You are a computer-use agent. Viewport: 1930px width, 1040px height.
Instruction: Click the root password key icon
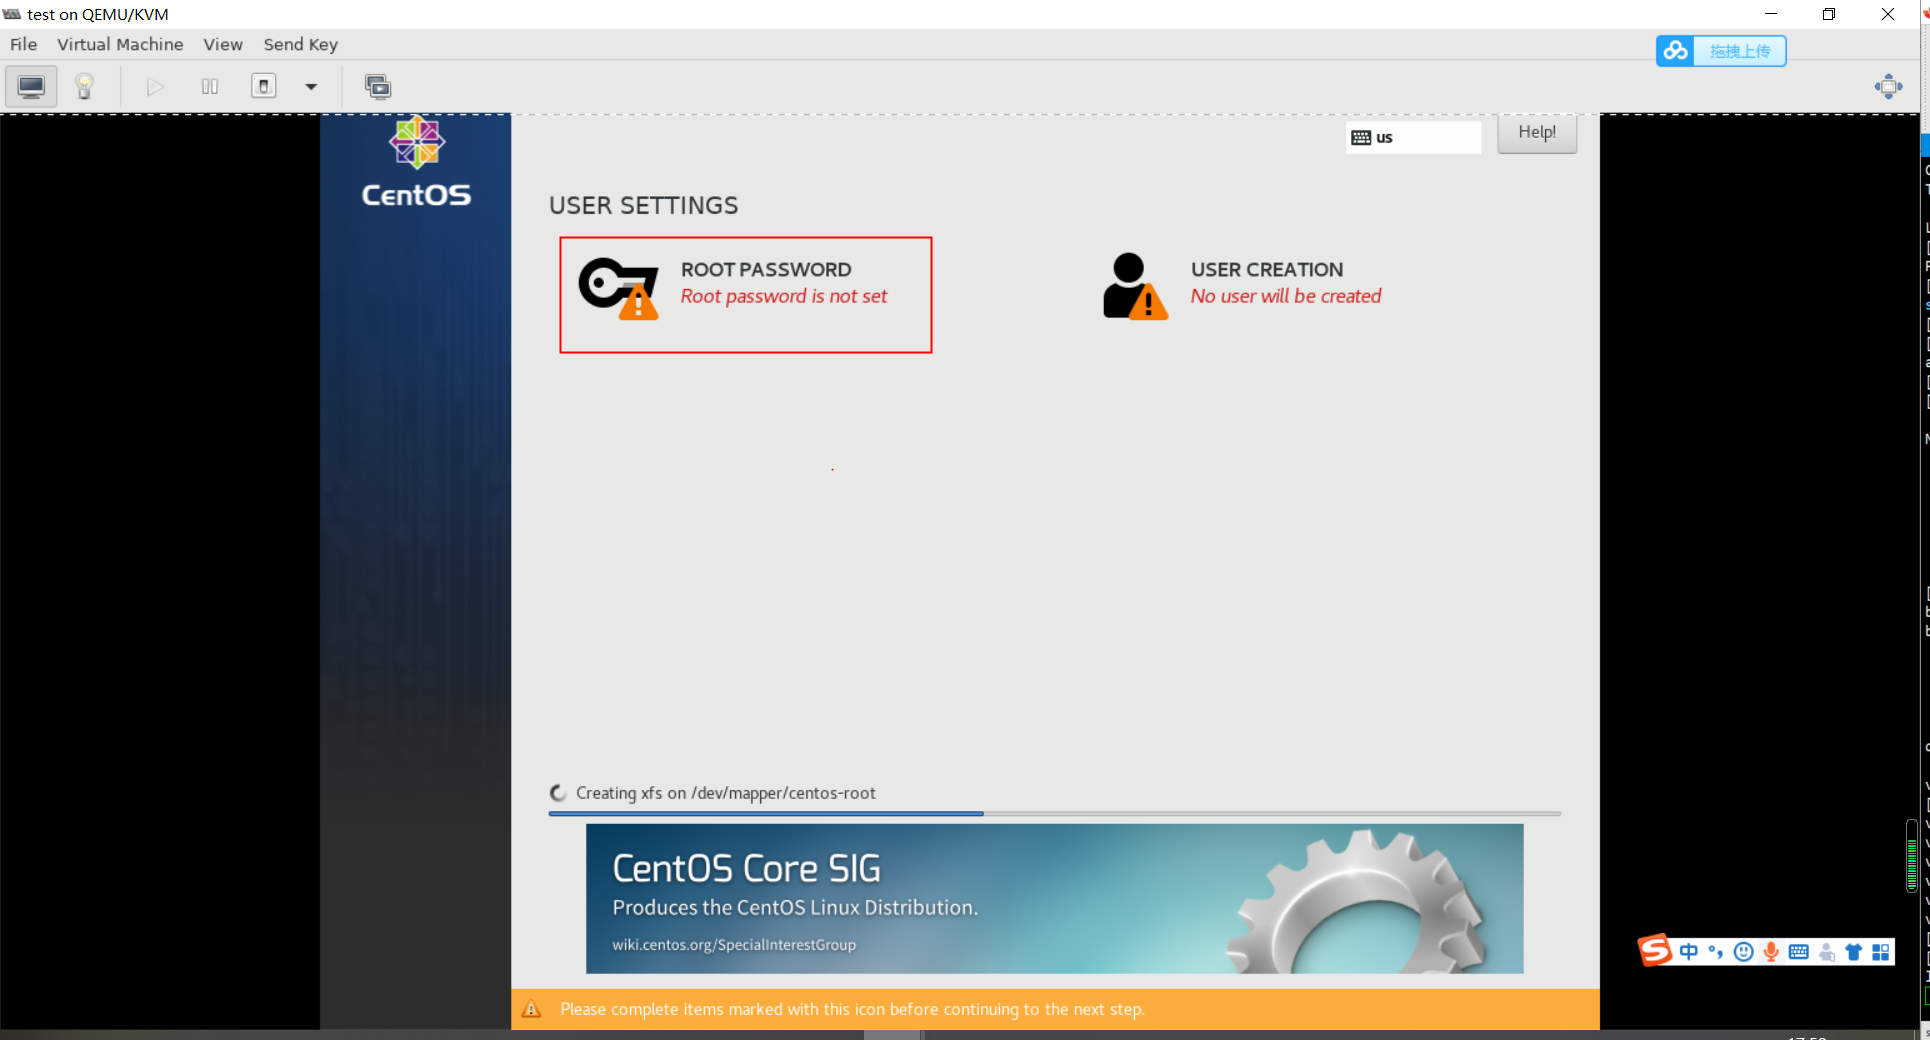pyautogui.click(x=619, y=288)
